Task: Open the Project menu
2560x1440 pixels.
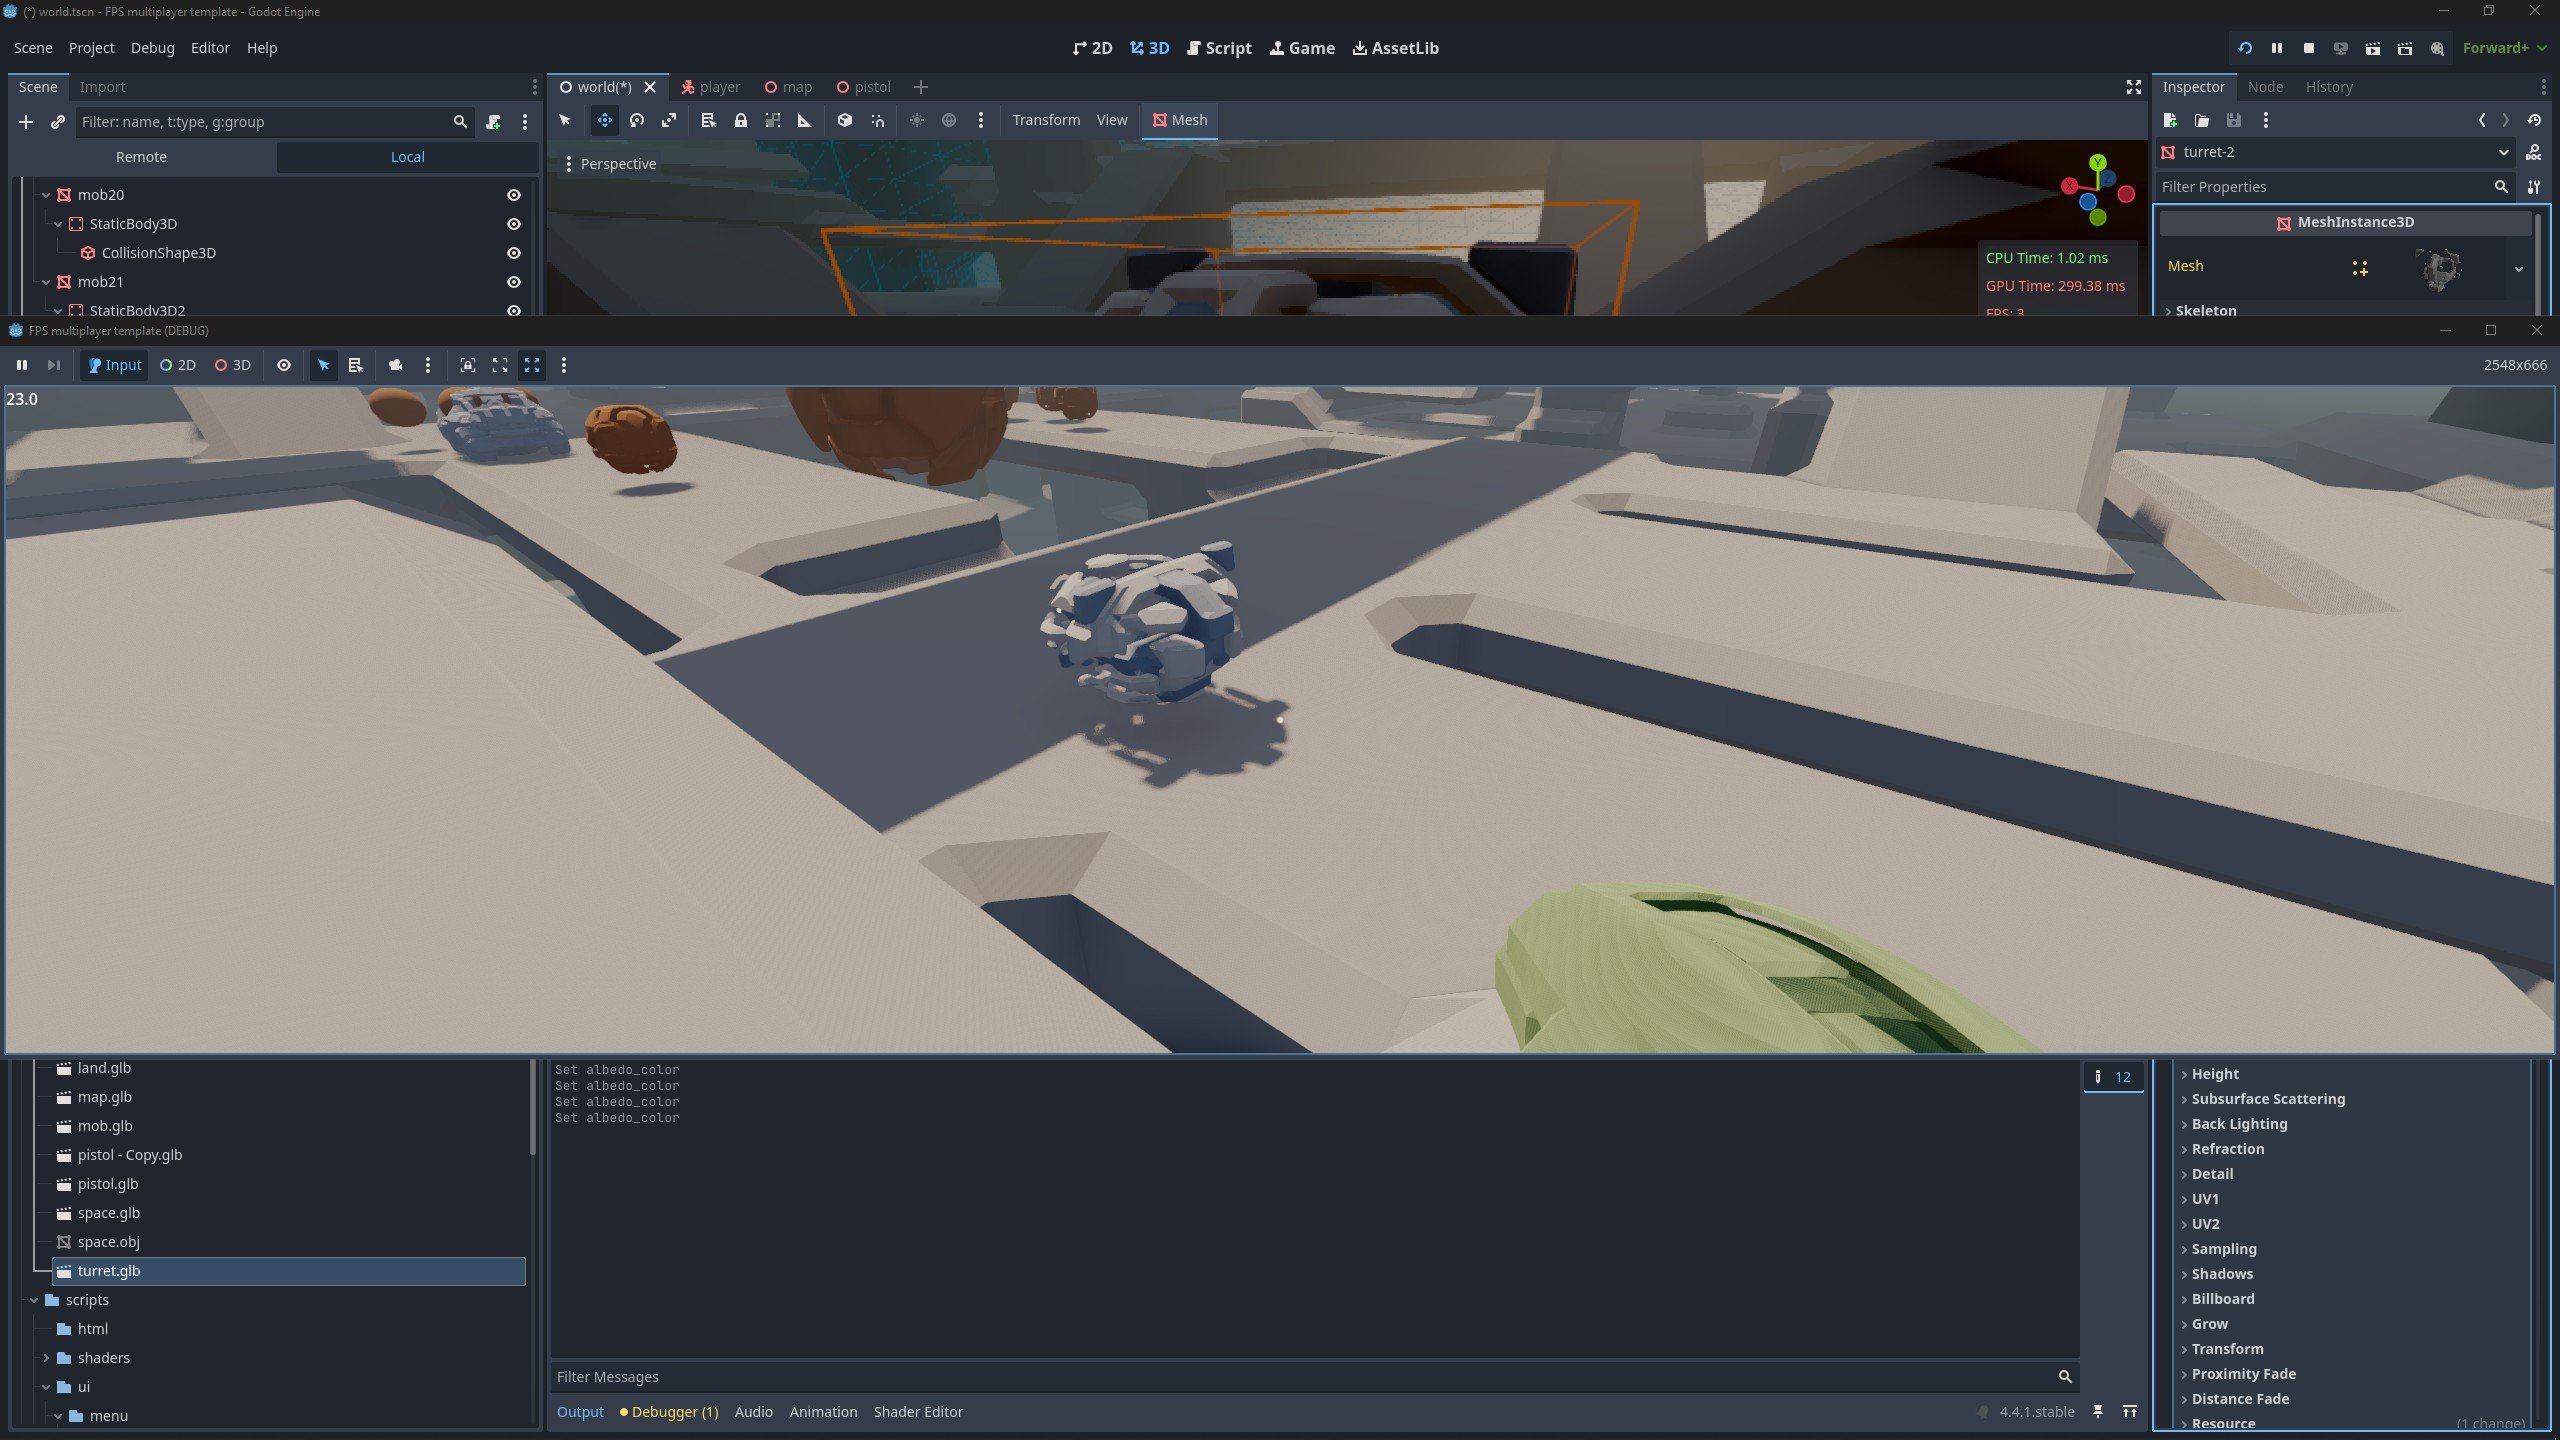Action: [x=91, y=48]
